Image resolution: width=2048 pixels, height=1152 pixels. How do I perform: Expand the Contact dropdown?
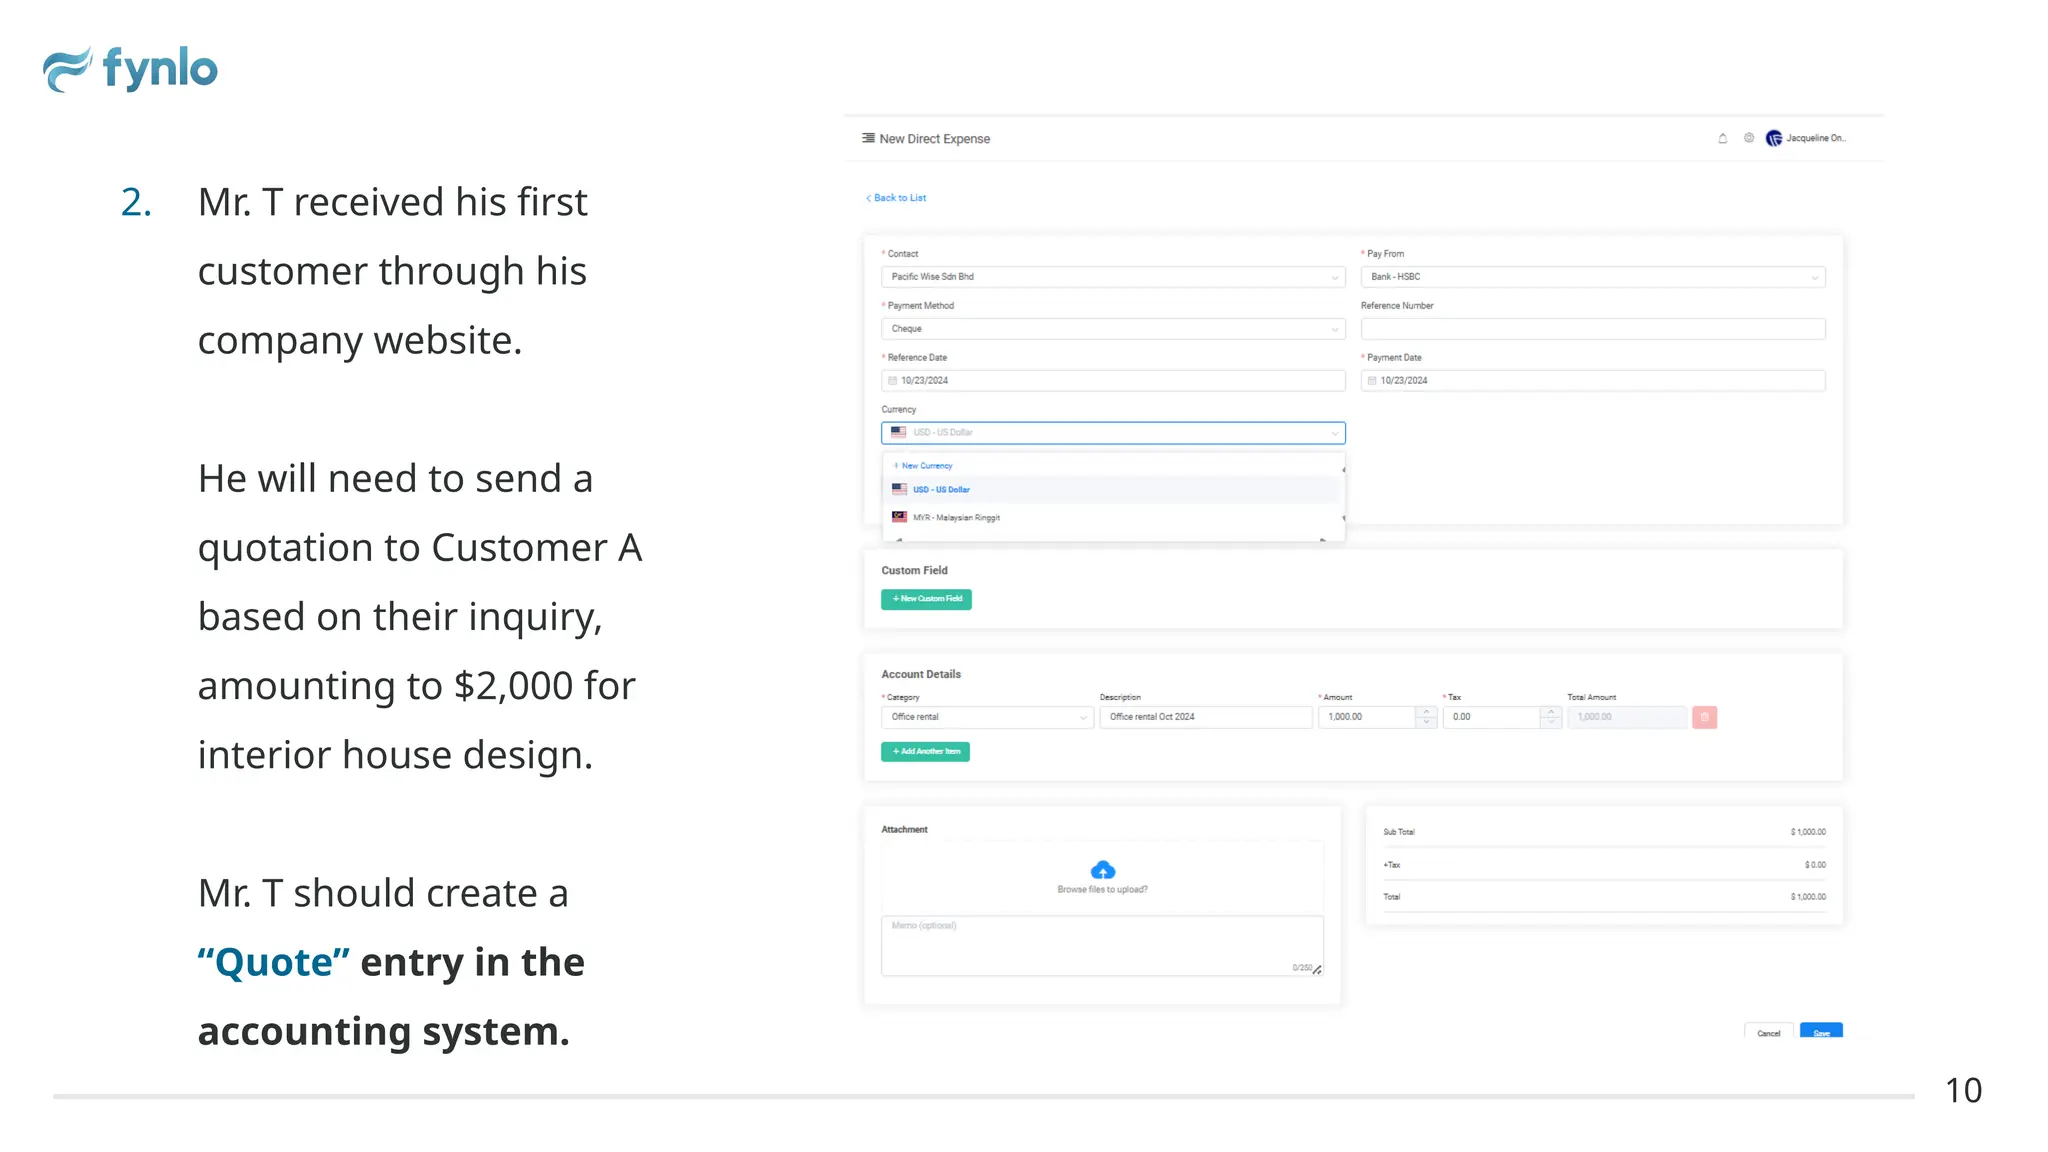pos(1112,277)
